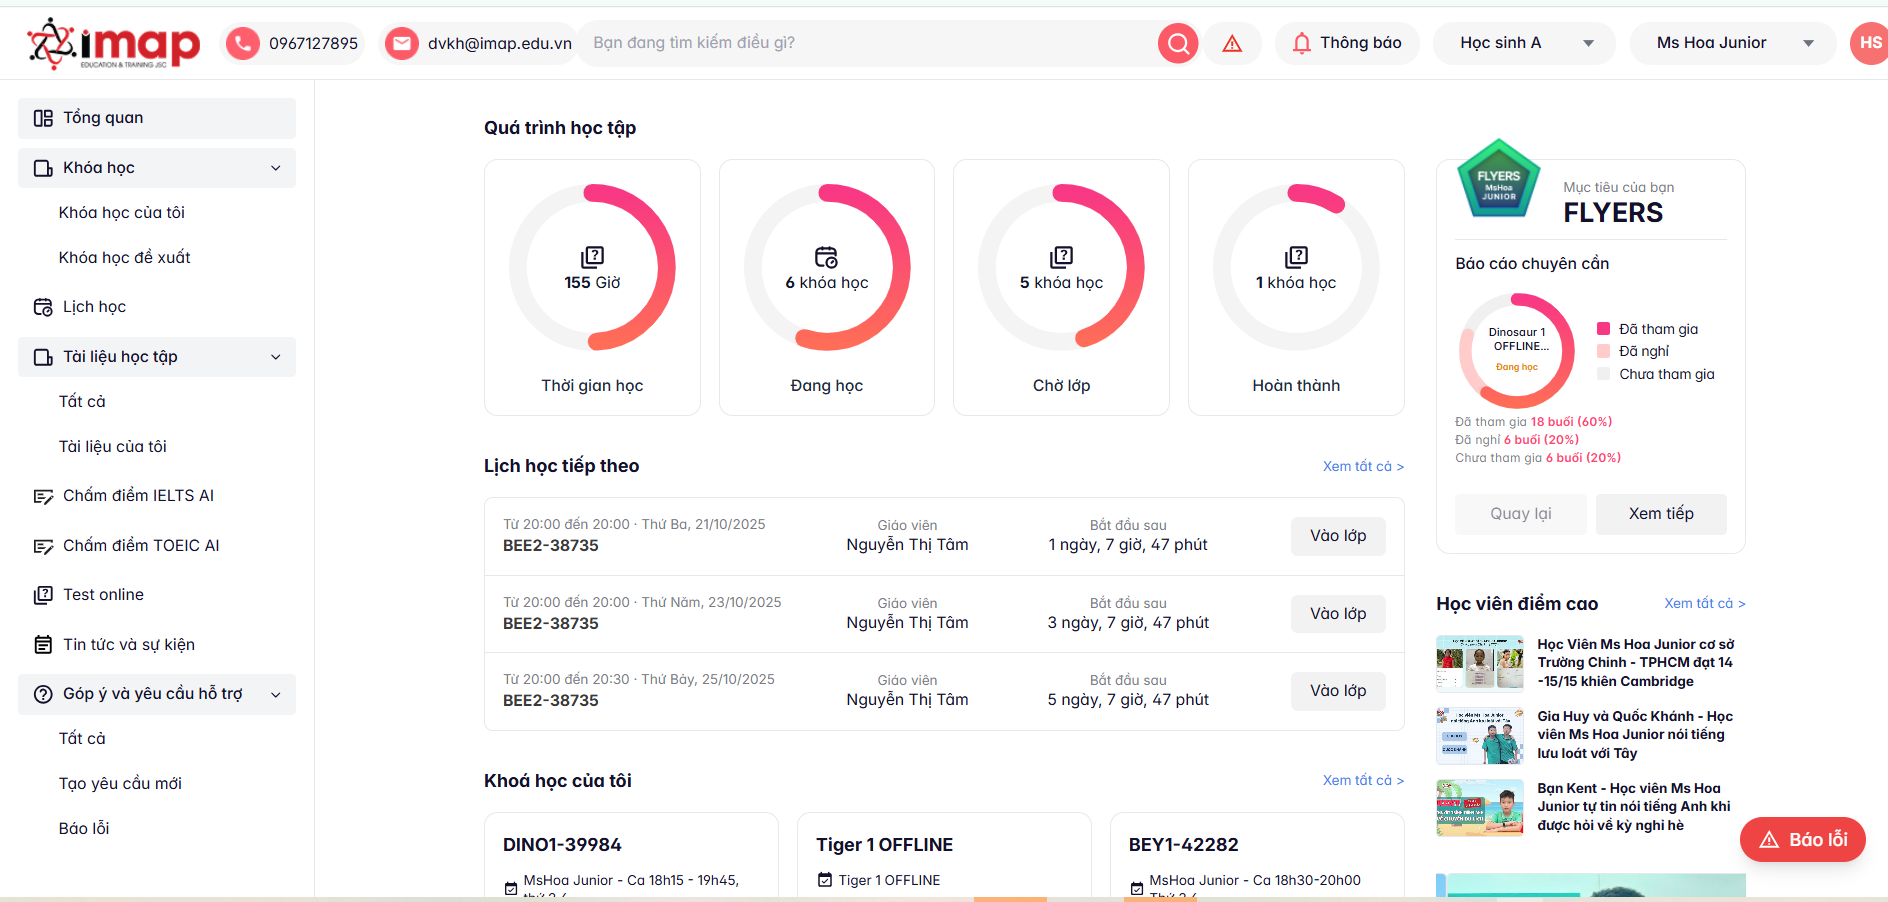Image resolution: width=1888 pixels, height=902 pixels.
Task: Expand the Tài liệu học tập section
Action: tap(275, 356)
